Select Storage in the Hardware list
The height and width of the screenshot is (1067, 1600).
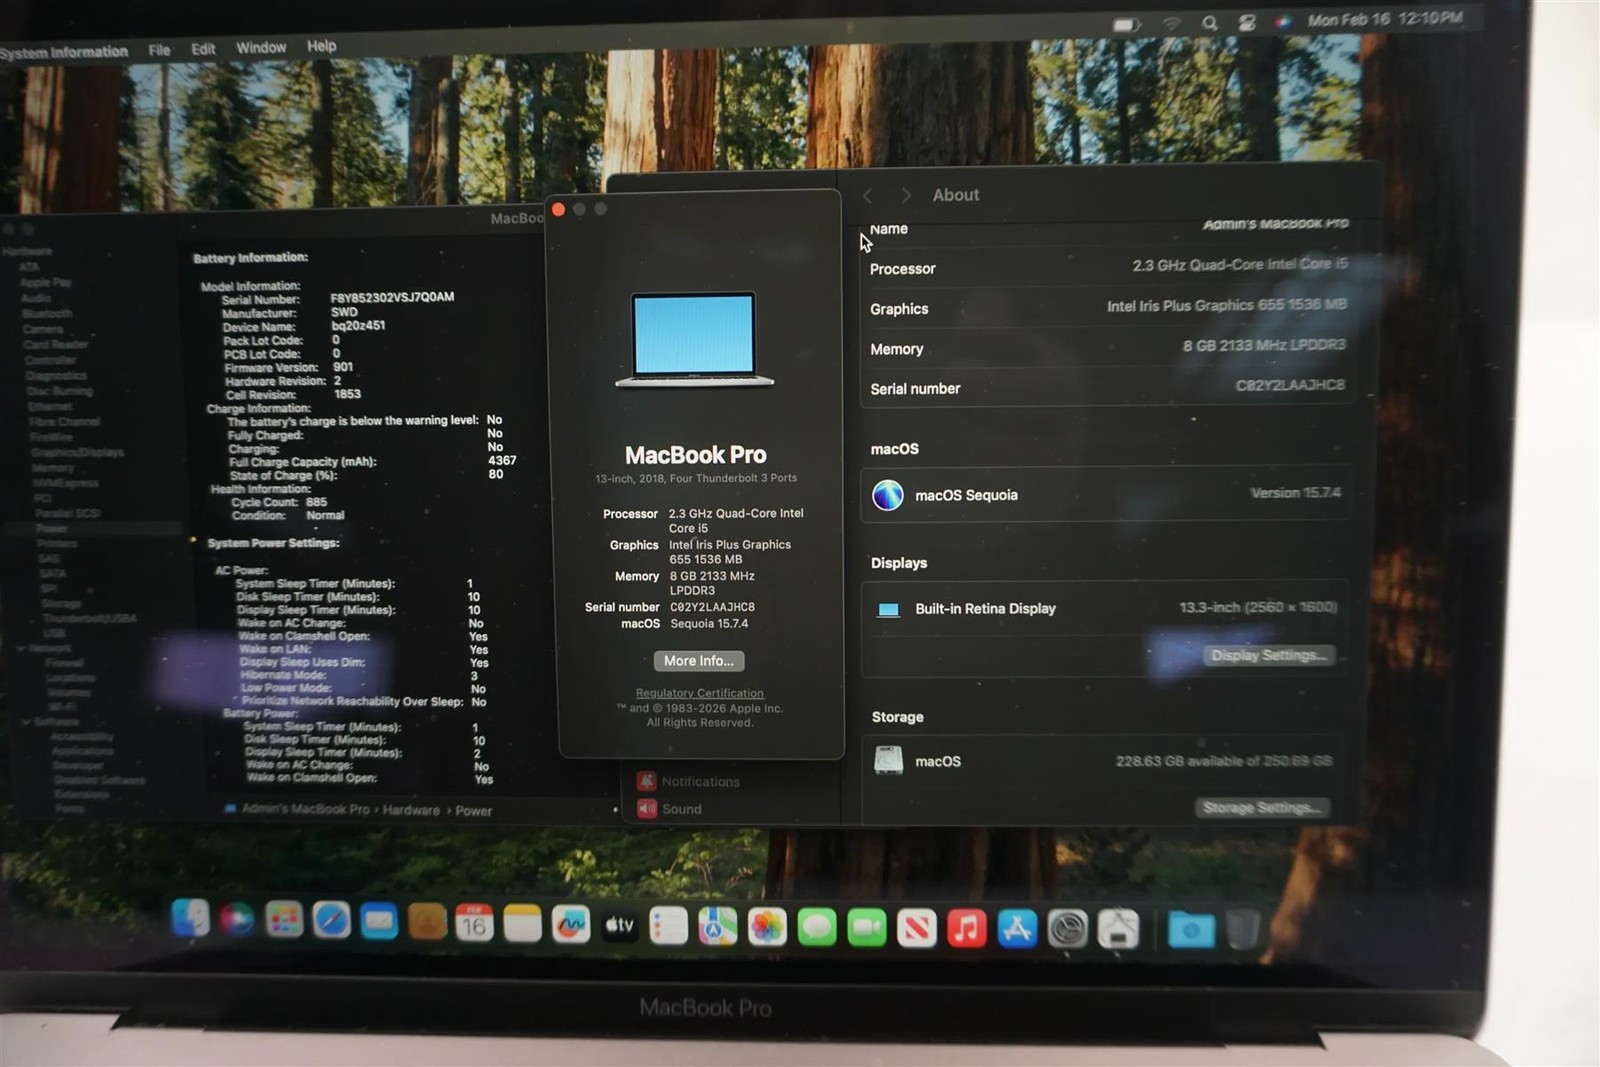click(x=61, y=603)
